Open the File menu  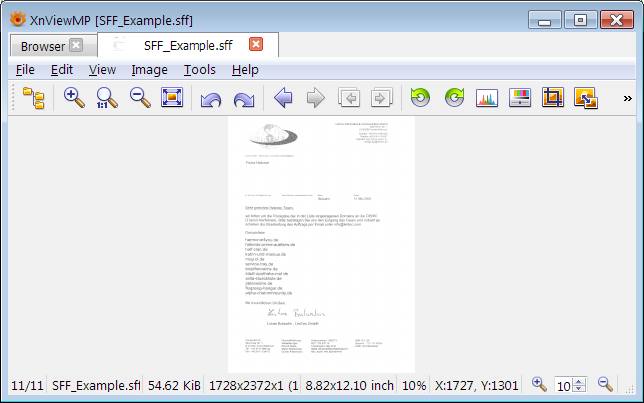pyautogui.click(x=25, y=70)
